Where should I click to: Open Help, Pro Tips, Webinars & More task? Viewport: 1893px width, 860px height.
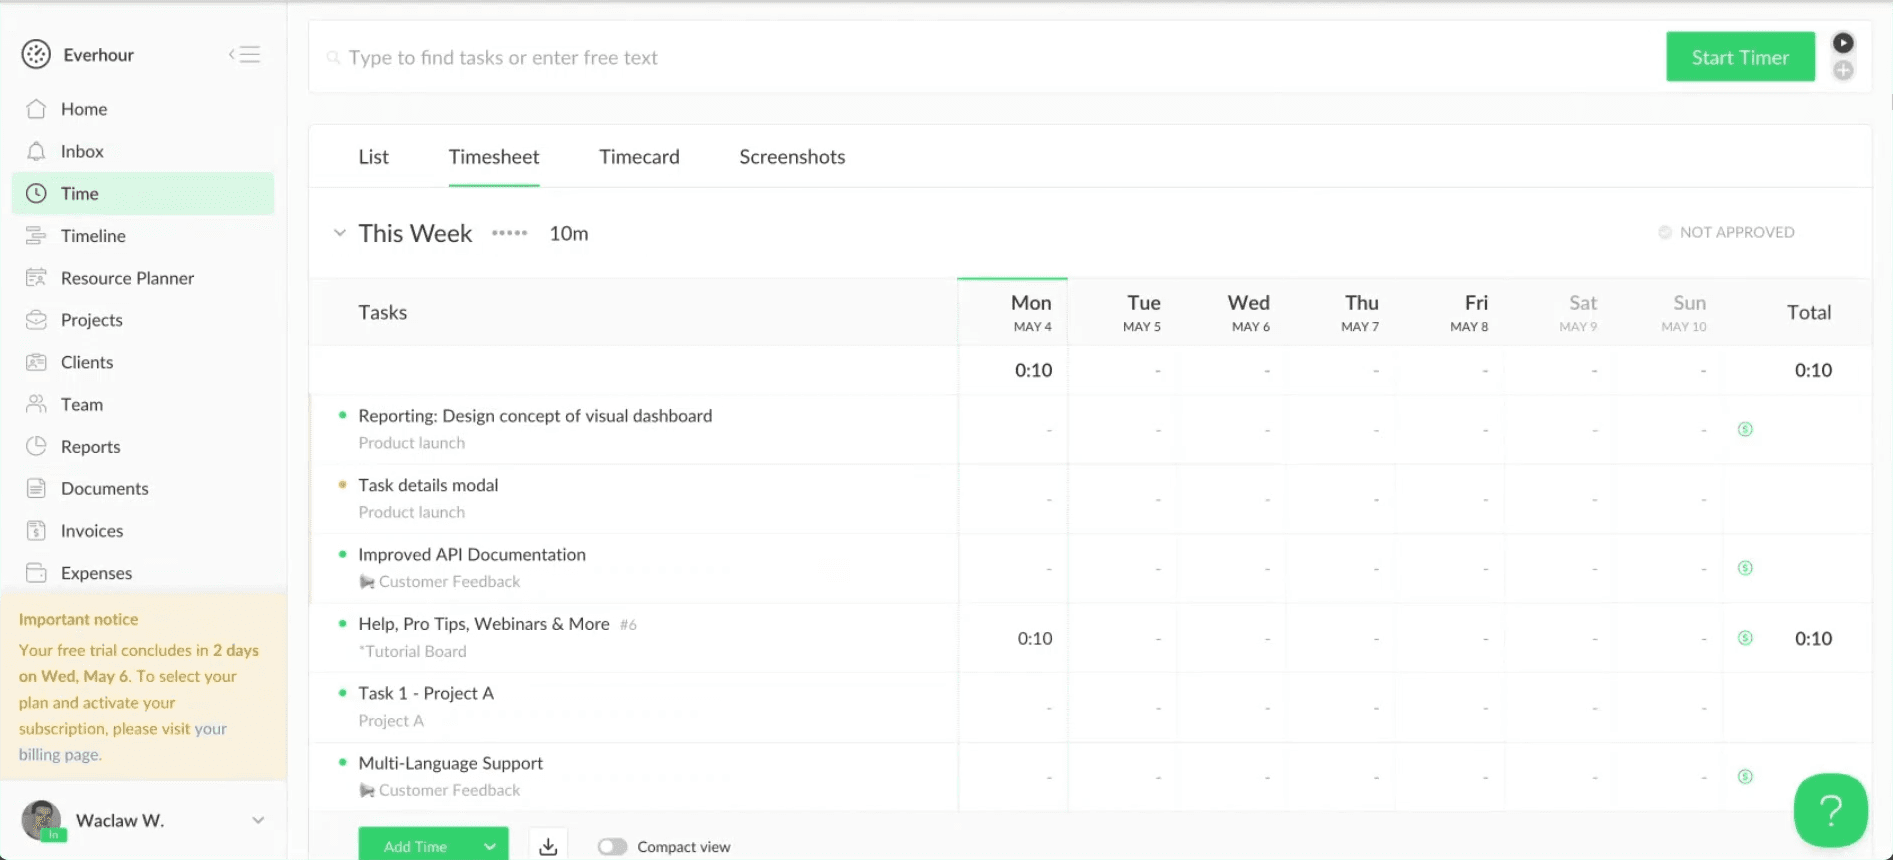484,624
